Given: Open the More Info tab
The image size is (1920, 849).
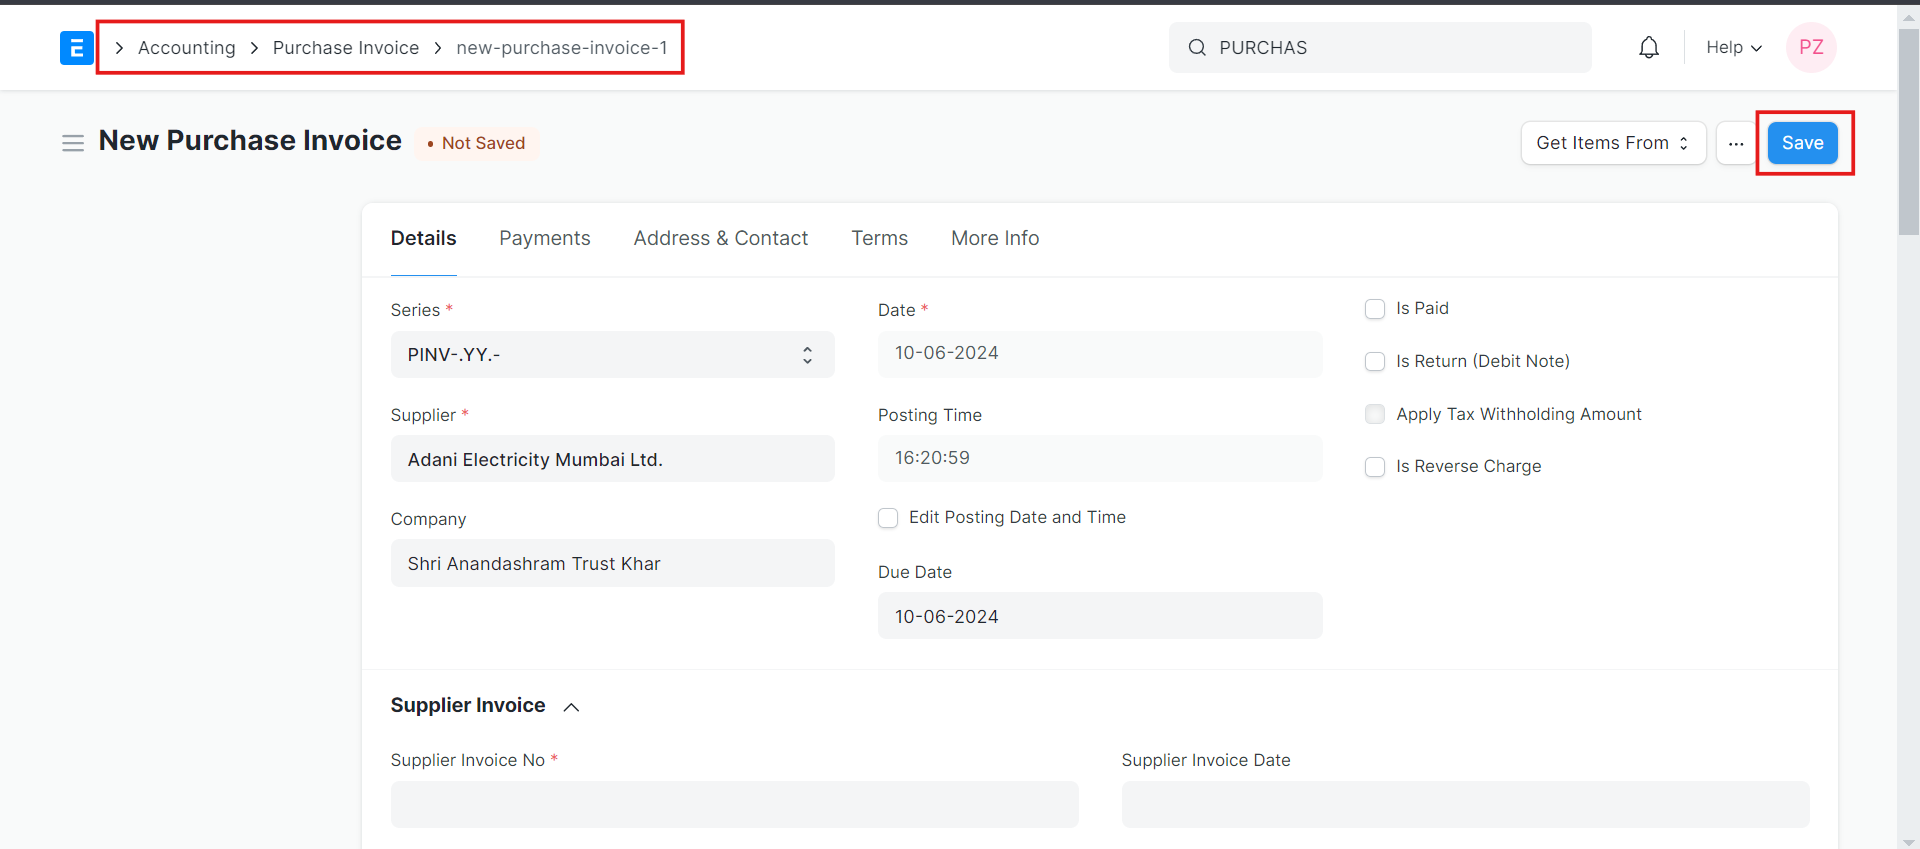Looking at the screenshot, I should click(995, 238).
